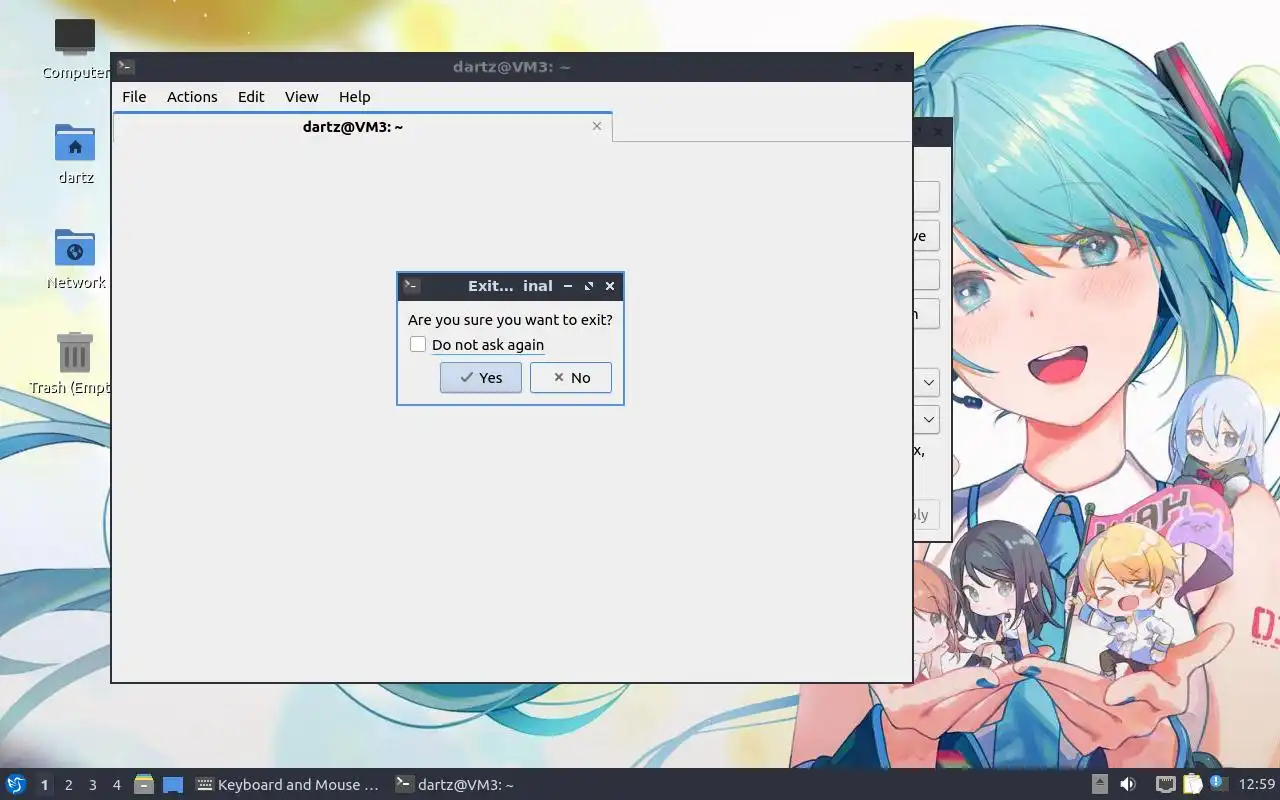Click the terminal icon in the main window title bar

(x=126, y=67)
